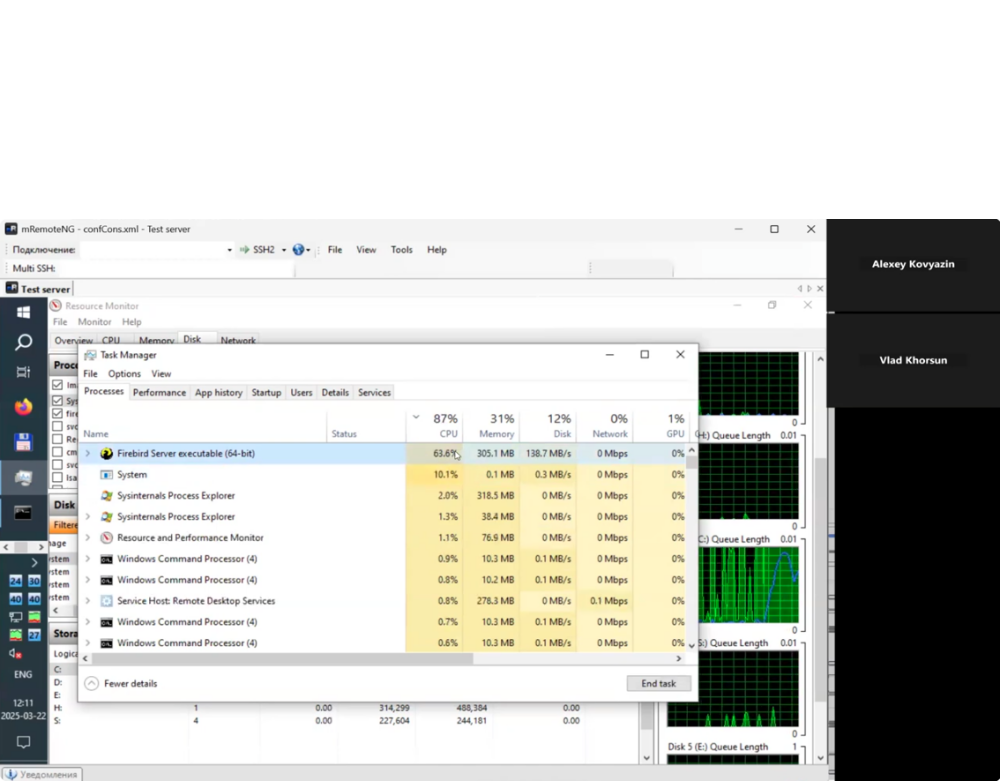The image size is (1000, 781).
Task: Expand Sysinternals Process Explorer 38.4 MB row
Action: (x=88, y=516)
